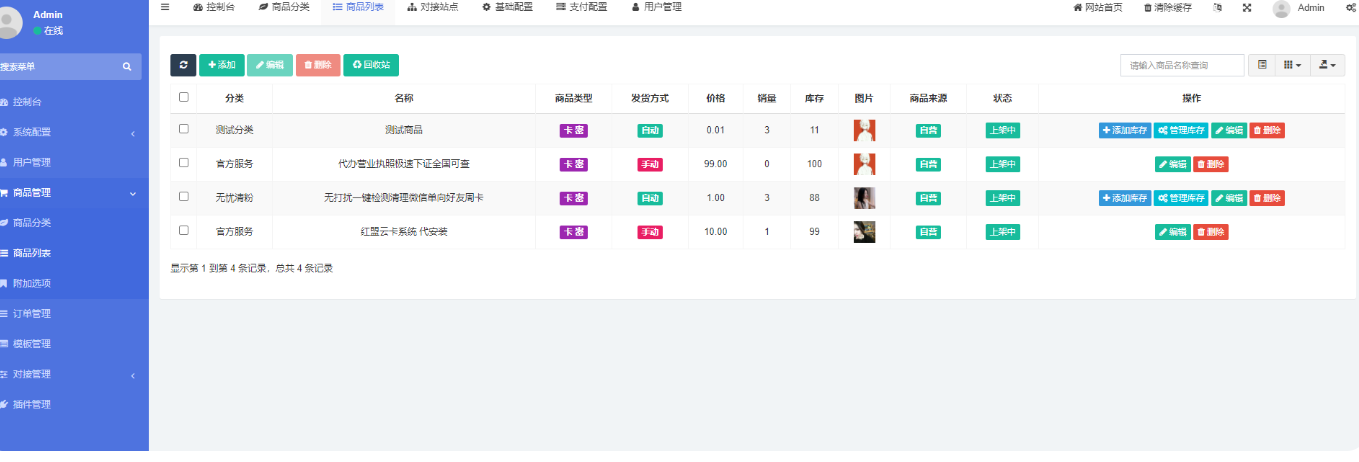The image size is (1359, 462).
Task: Tick the select-all checkbox in table header
Action: click(183, 98)
